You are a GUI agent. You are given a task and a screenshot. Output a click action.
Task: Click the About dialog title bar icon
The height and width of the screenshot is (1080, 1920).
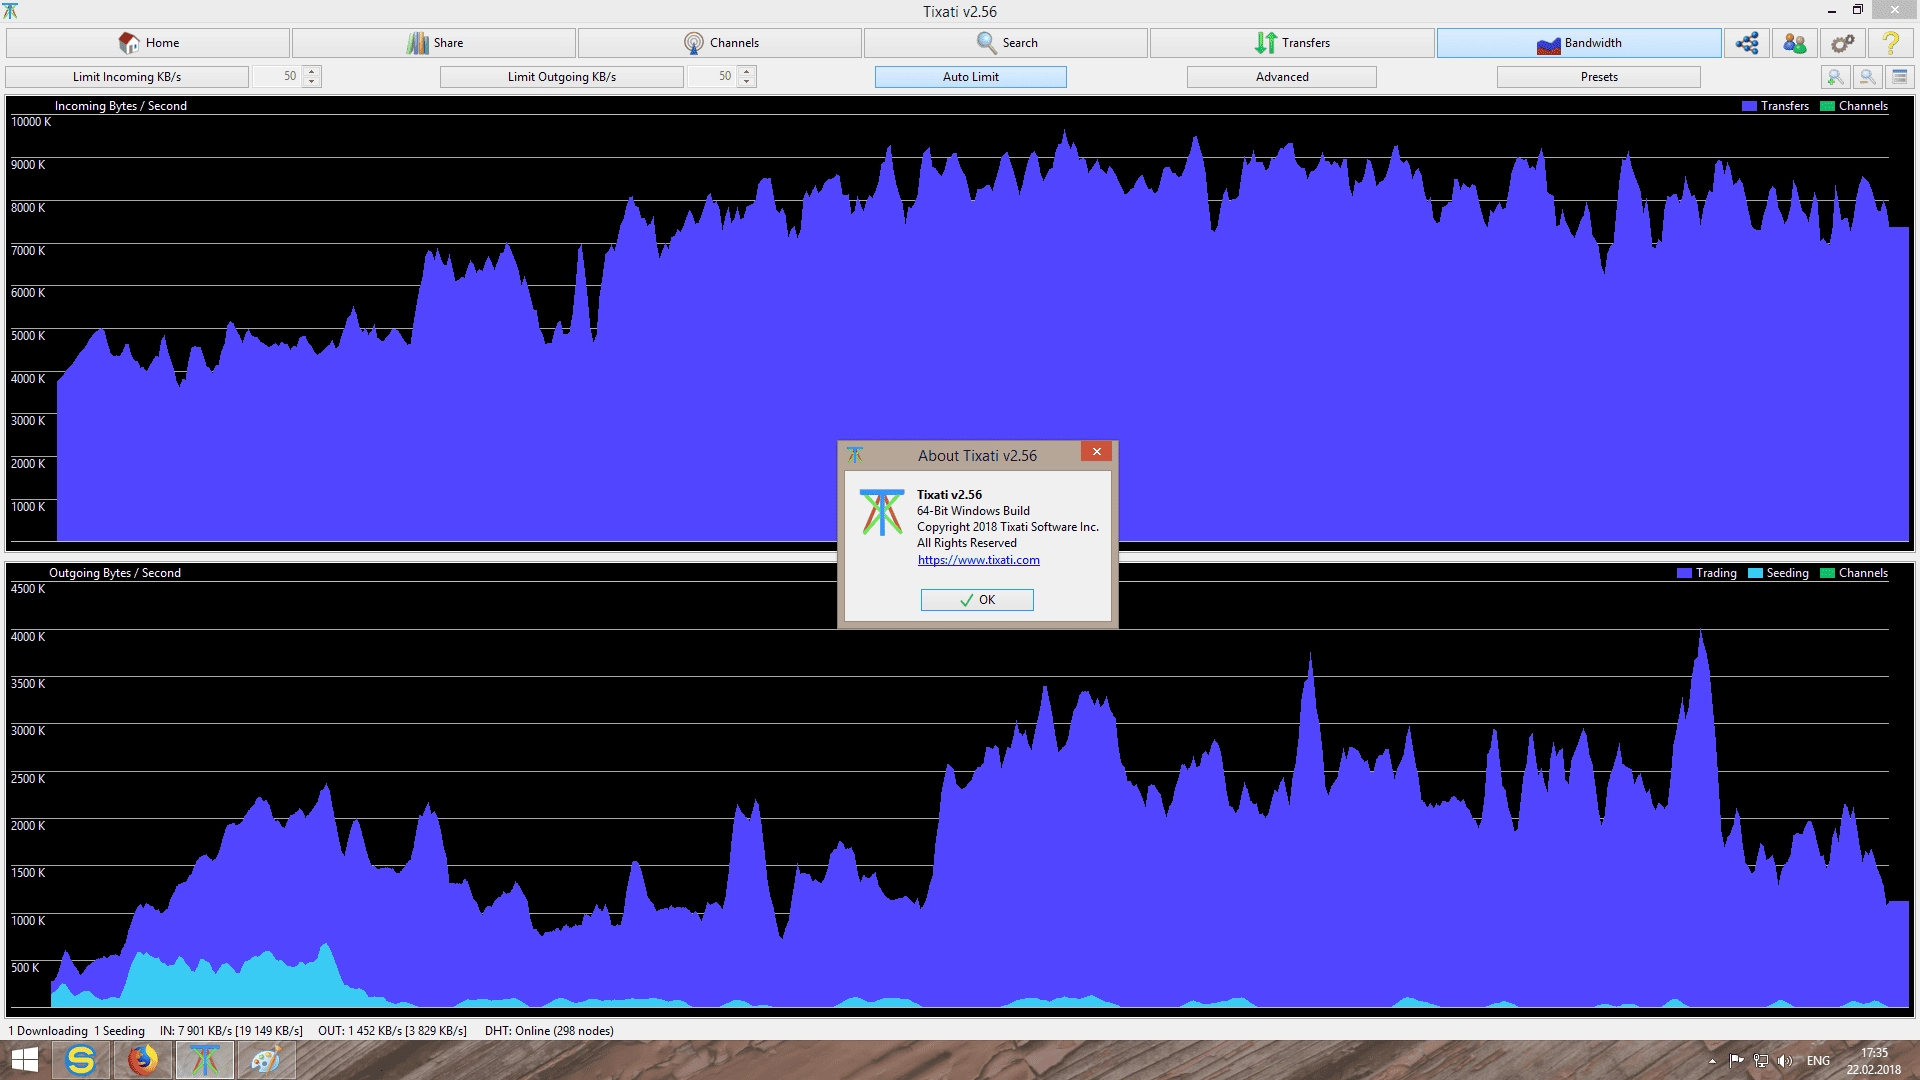click(x=855, y=455)
